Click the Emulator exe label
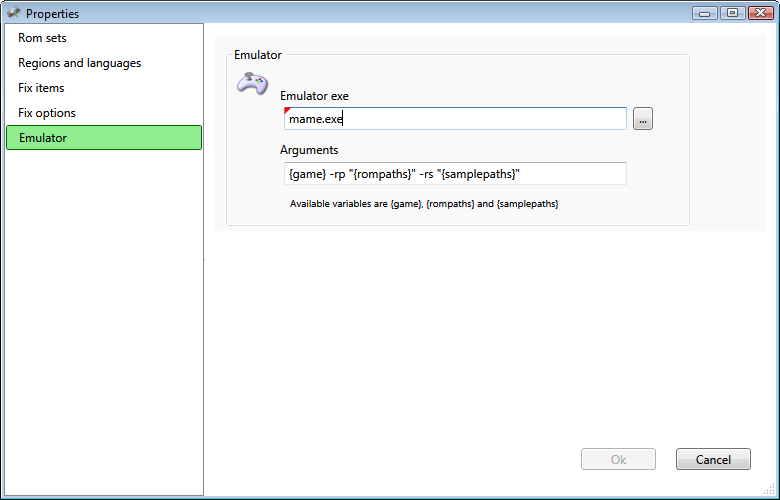 (314, 96)
